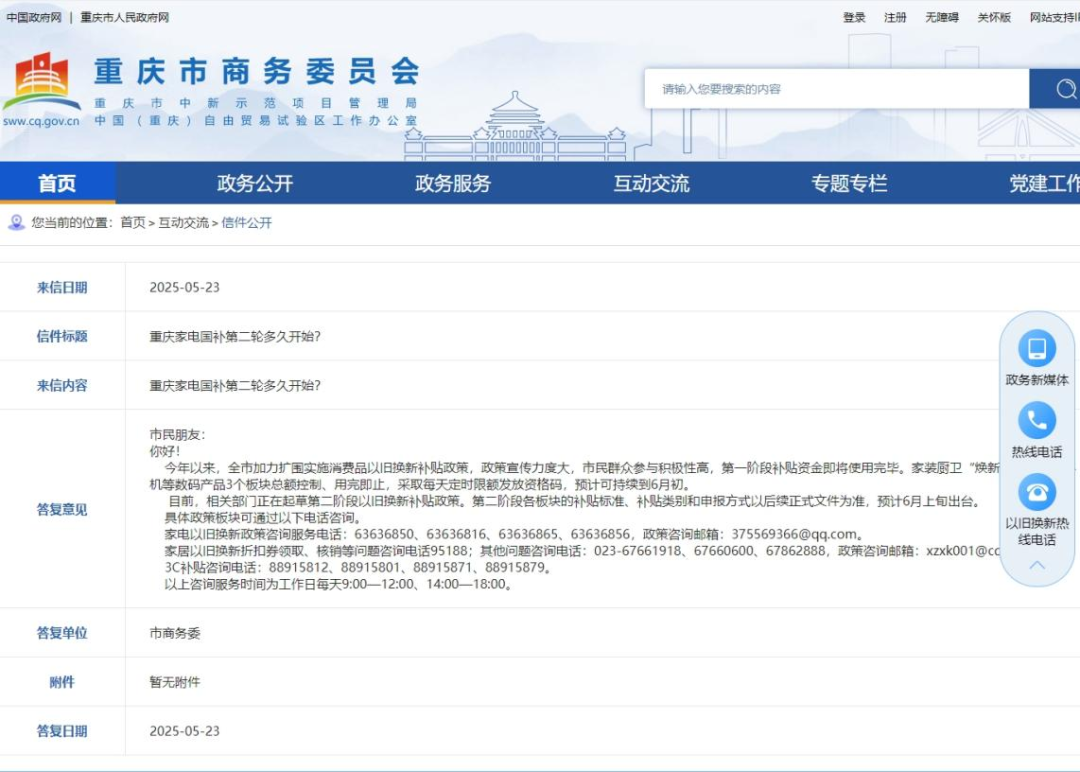Image resolution: width=1080 pixels, height=772 pixels.
Task: Open the 政务新媒体 mobile icon
Action: 1038,350
